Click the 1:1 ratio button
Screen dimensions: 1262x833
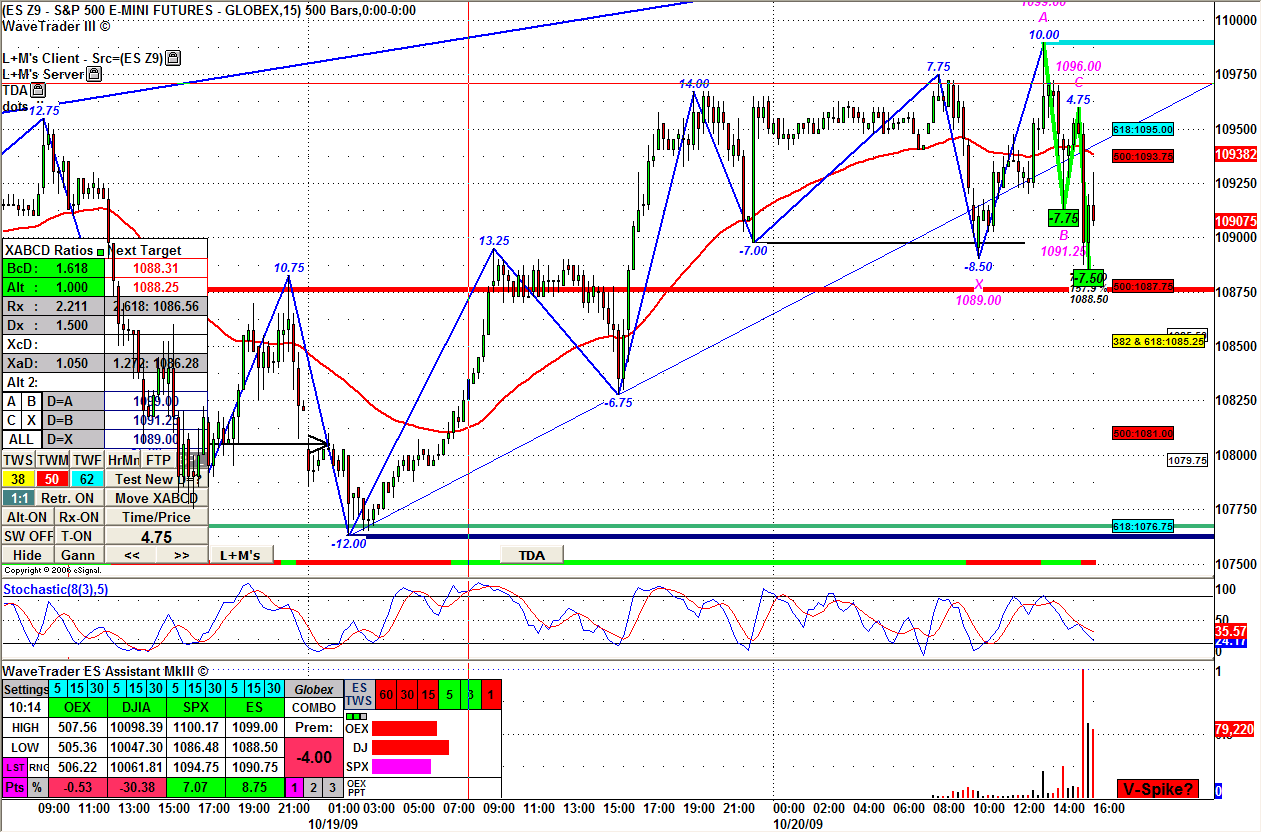pos(17,498)
